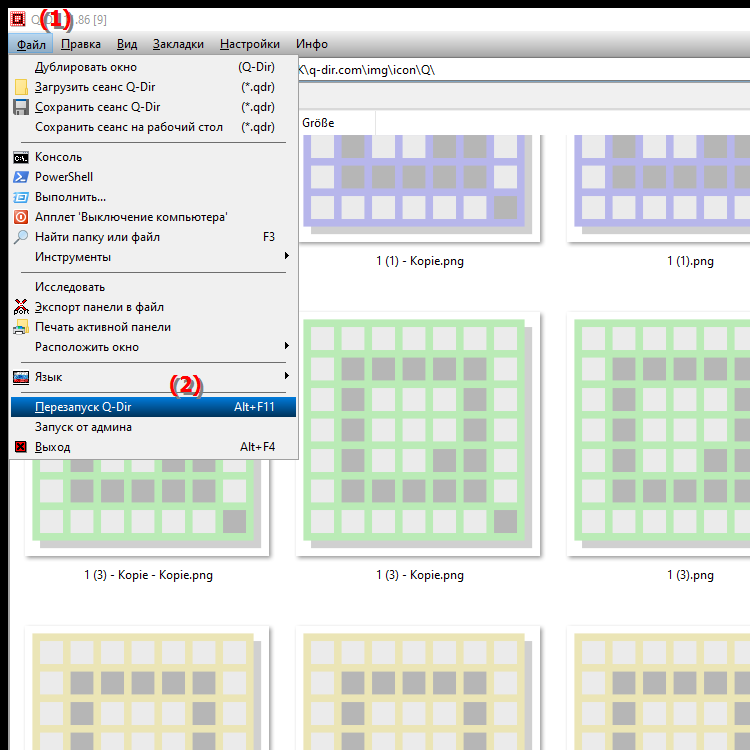Click the floppy disk icon for Сохранить сеанс

pos(21,107)
